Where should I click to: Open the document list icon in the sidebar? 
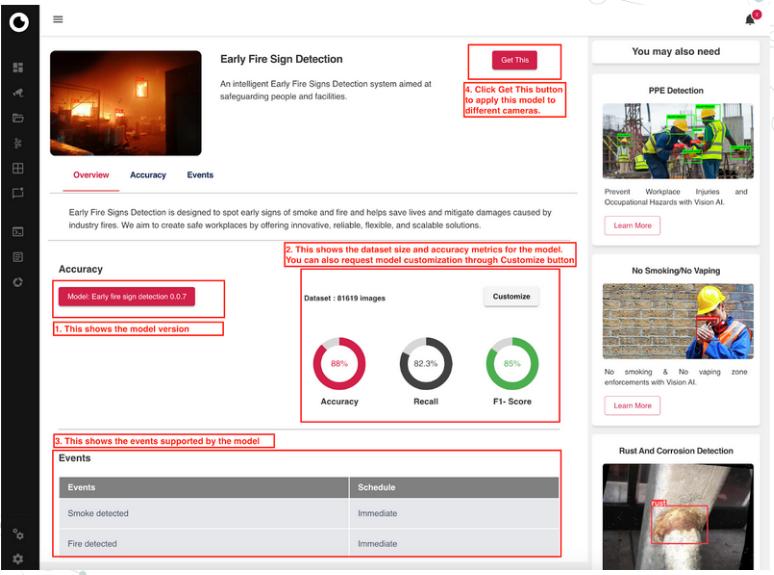tap(17, 257)
